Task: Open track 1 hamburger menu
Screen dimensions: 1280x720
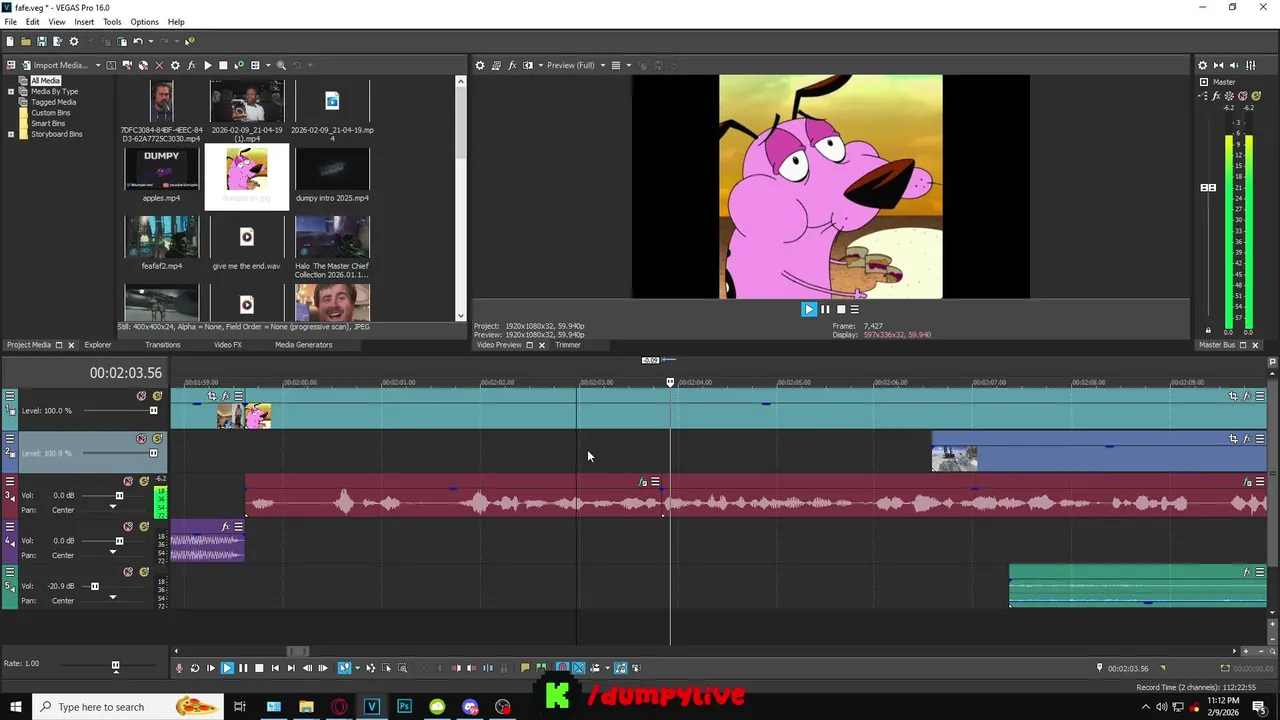Action: pos(10,395)
